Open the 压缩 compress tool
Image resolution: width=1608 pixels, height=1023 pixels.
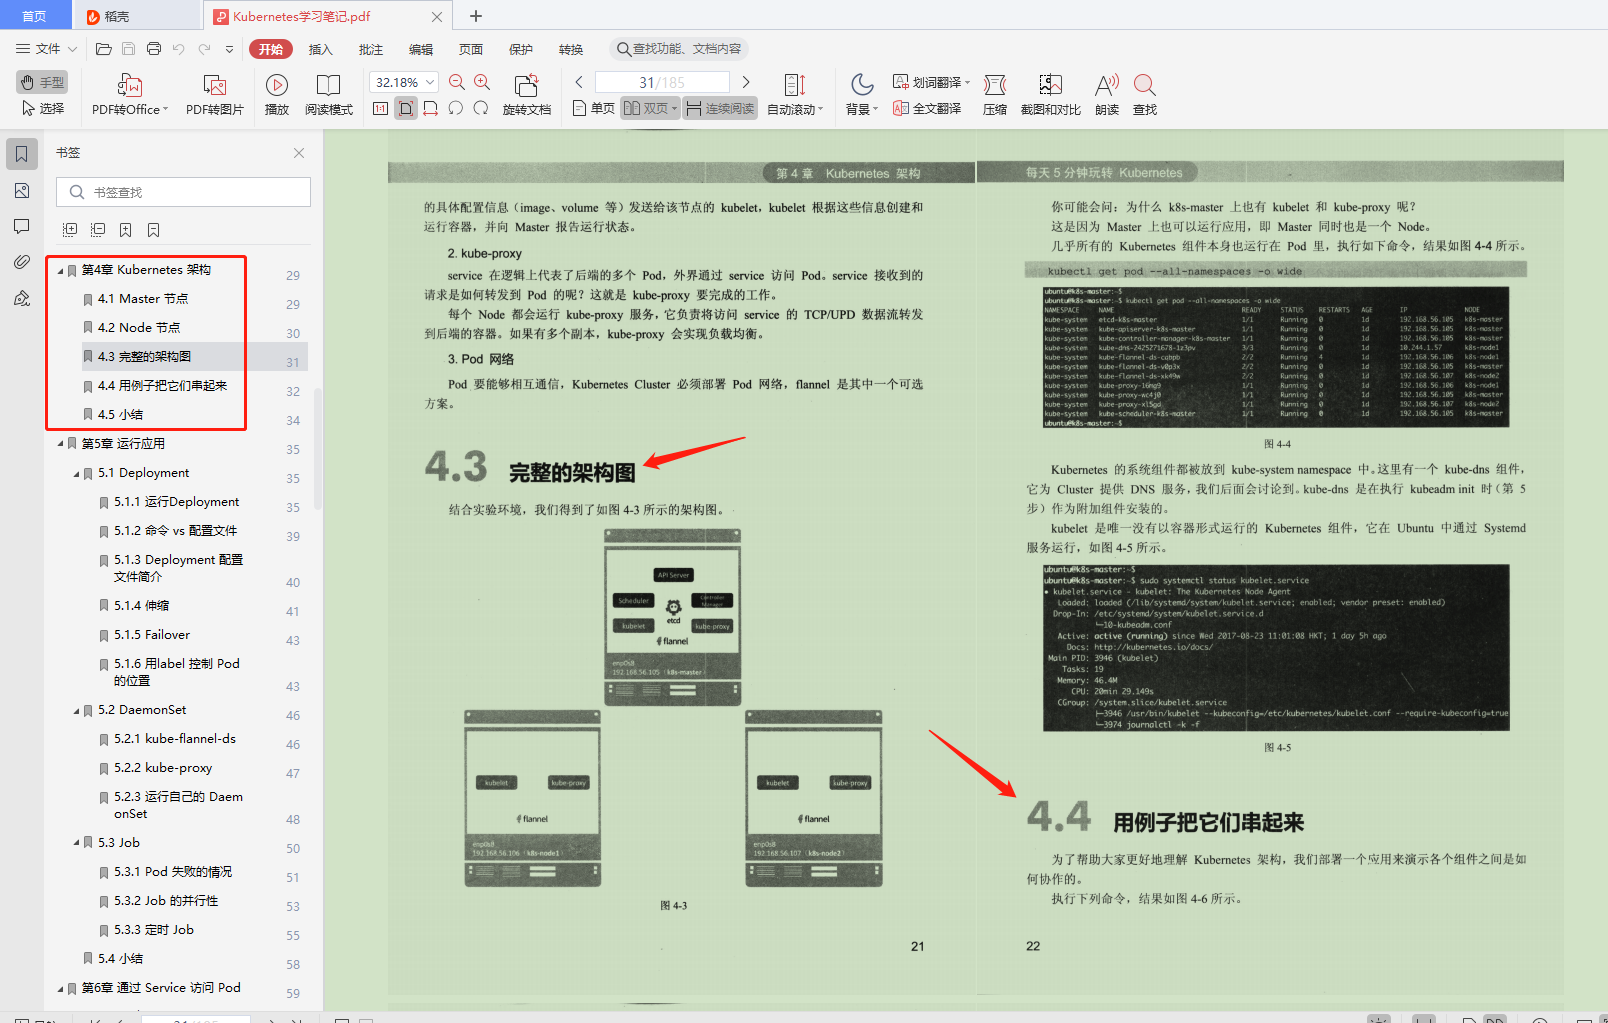tap(995, 94)
